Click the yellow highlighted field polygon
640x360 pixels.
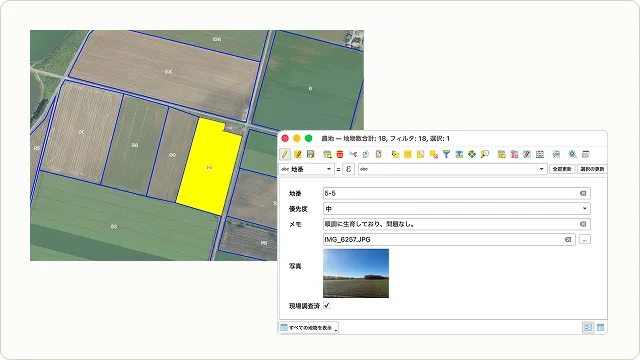[208, 167]
